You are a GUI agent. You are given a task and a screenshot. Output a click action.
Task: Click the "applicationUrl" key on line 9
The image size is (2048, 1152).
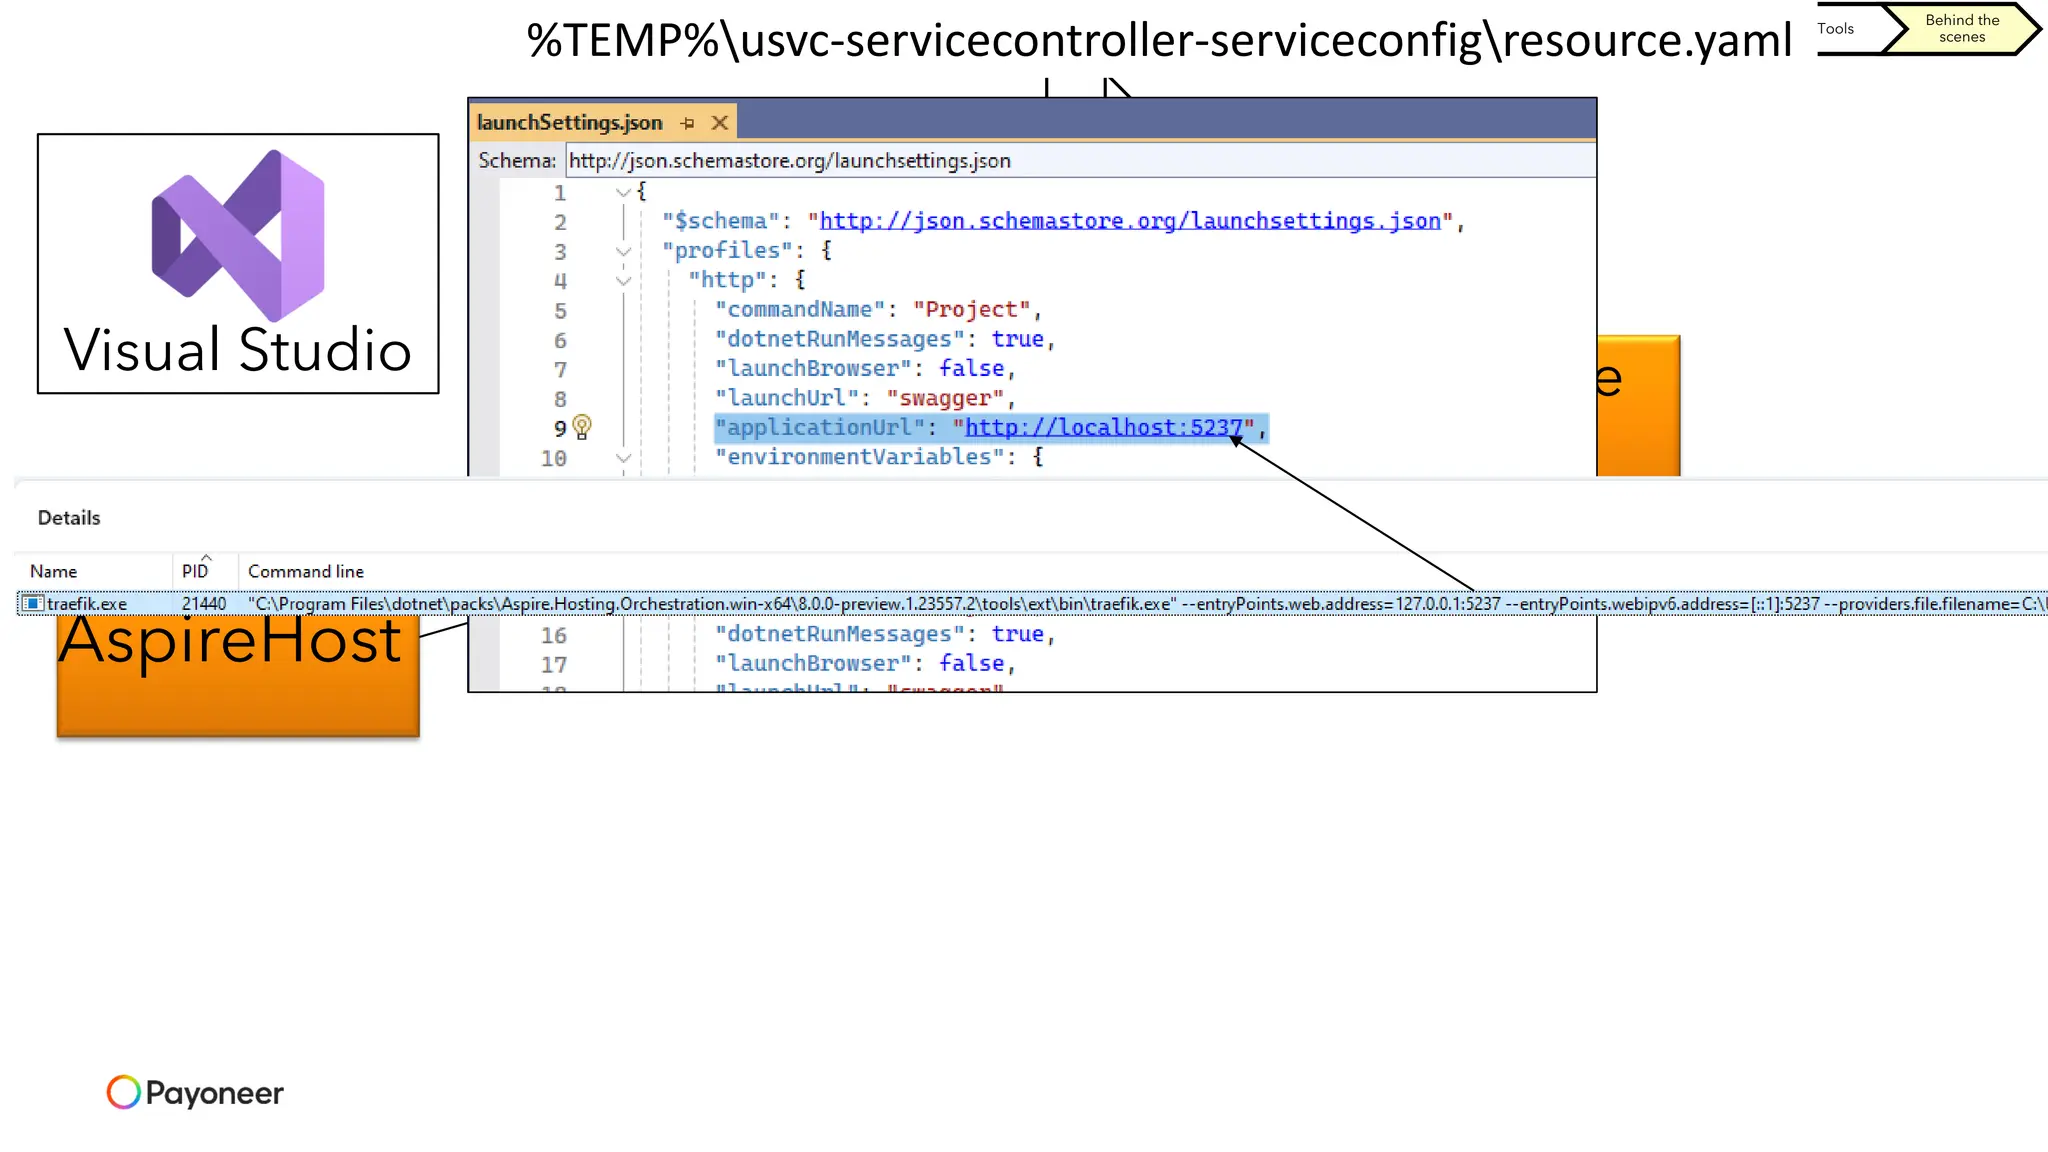820,428
